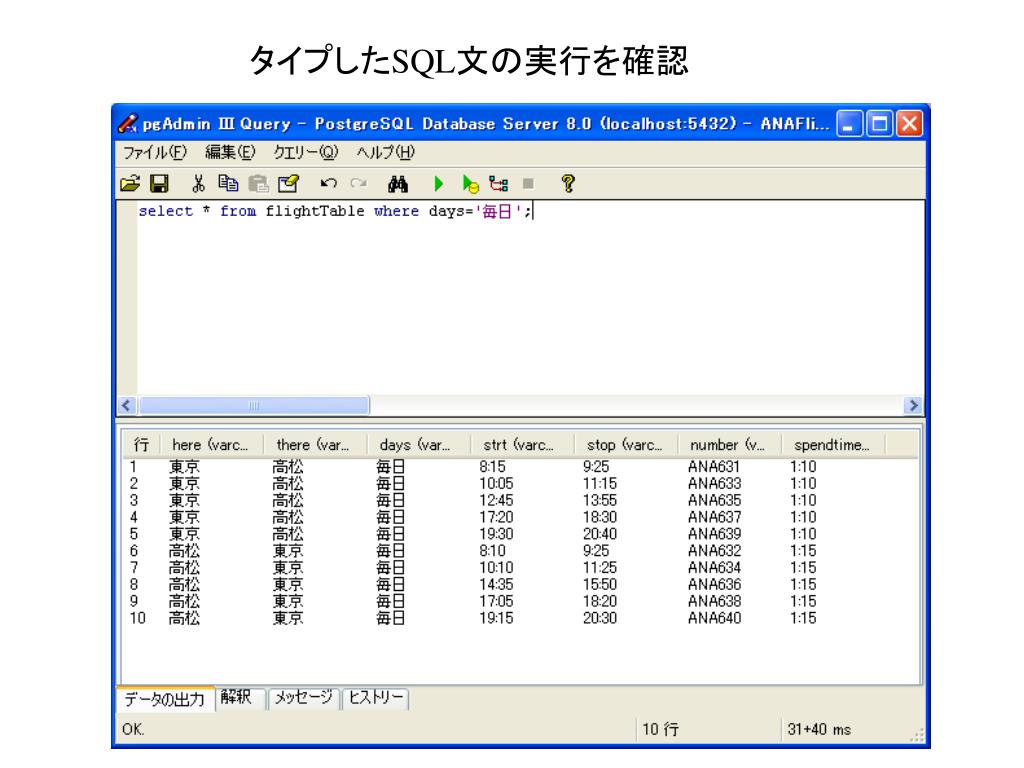Click right arrow of horizontal scrollbar
The width and height of the screenshot is (1024, 768).
914,406
